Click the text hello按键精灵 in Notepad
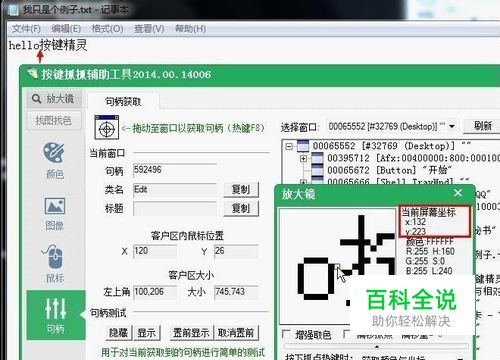 tap(48, 45)
